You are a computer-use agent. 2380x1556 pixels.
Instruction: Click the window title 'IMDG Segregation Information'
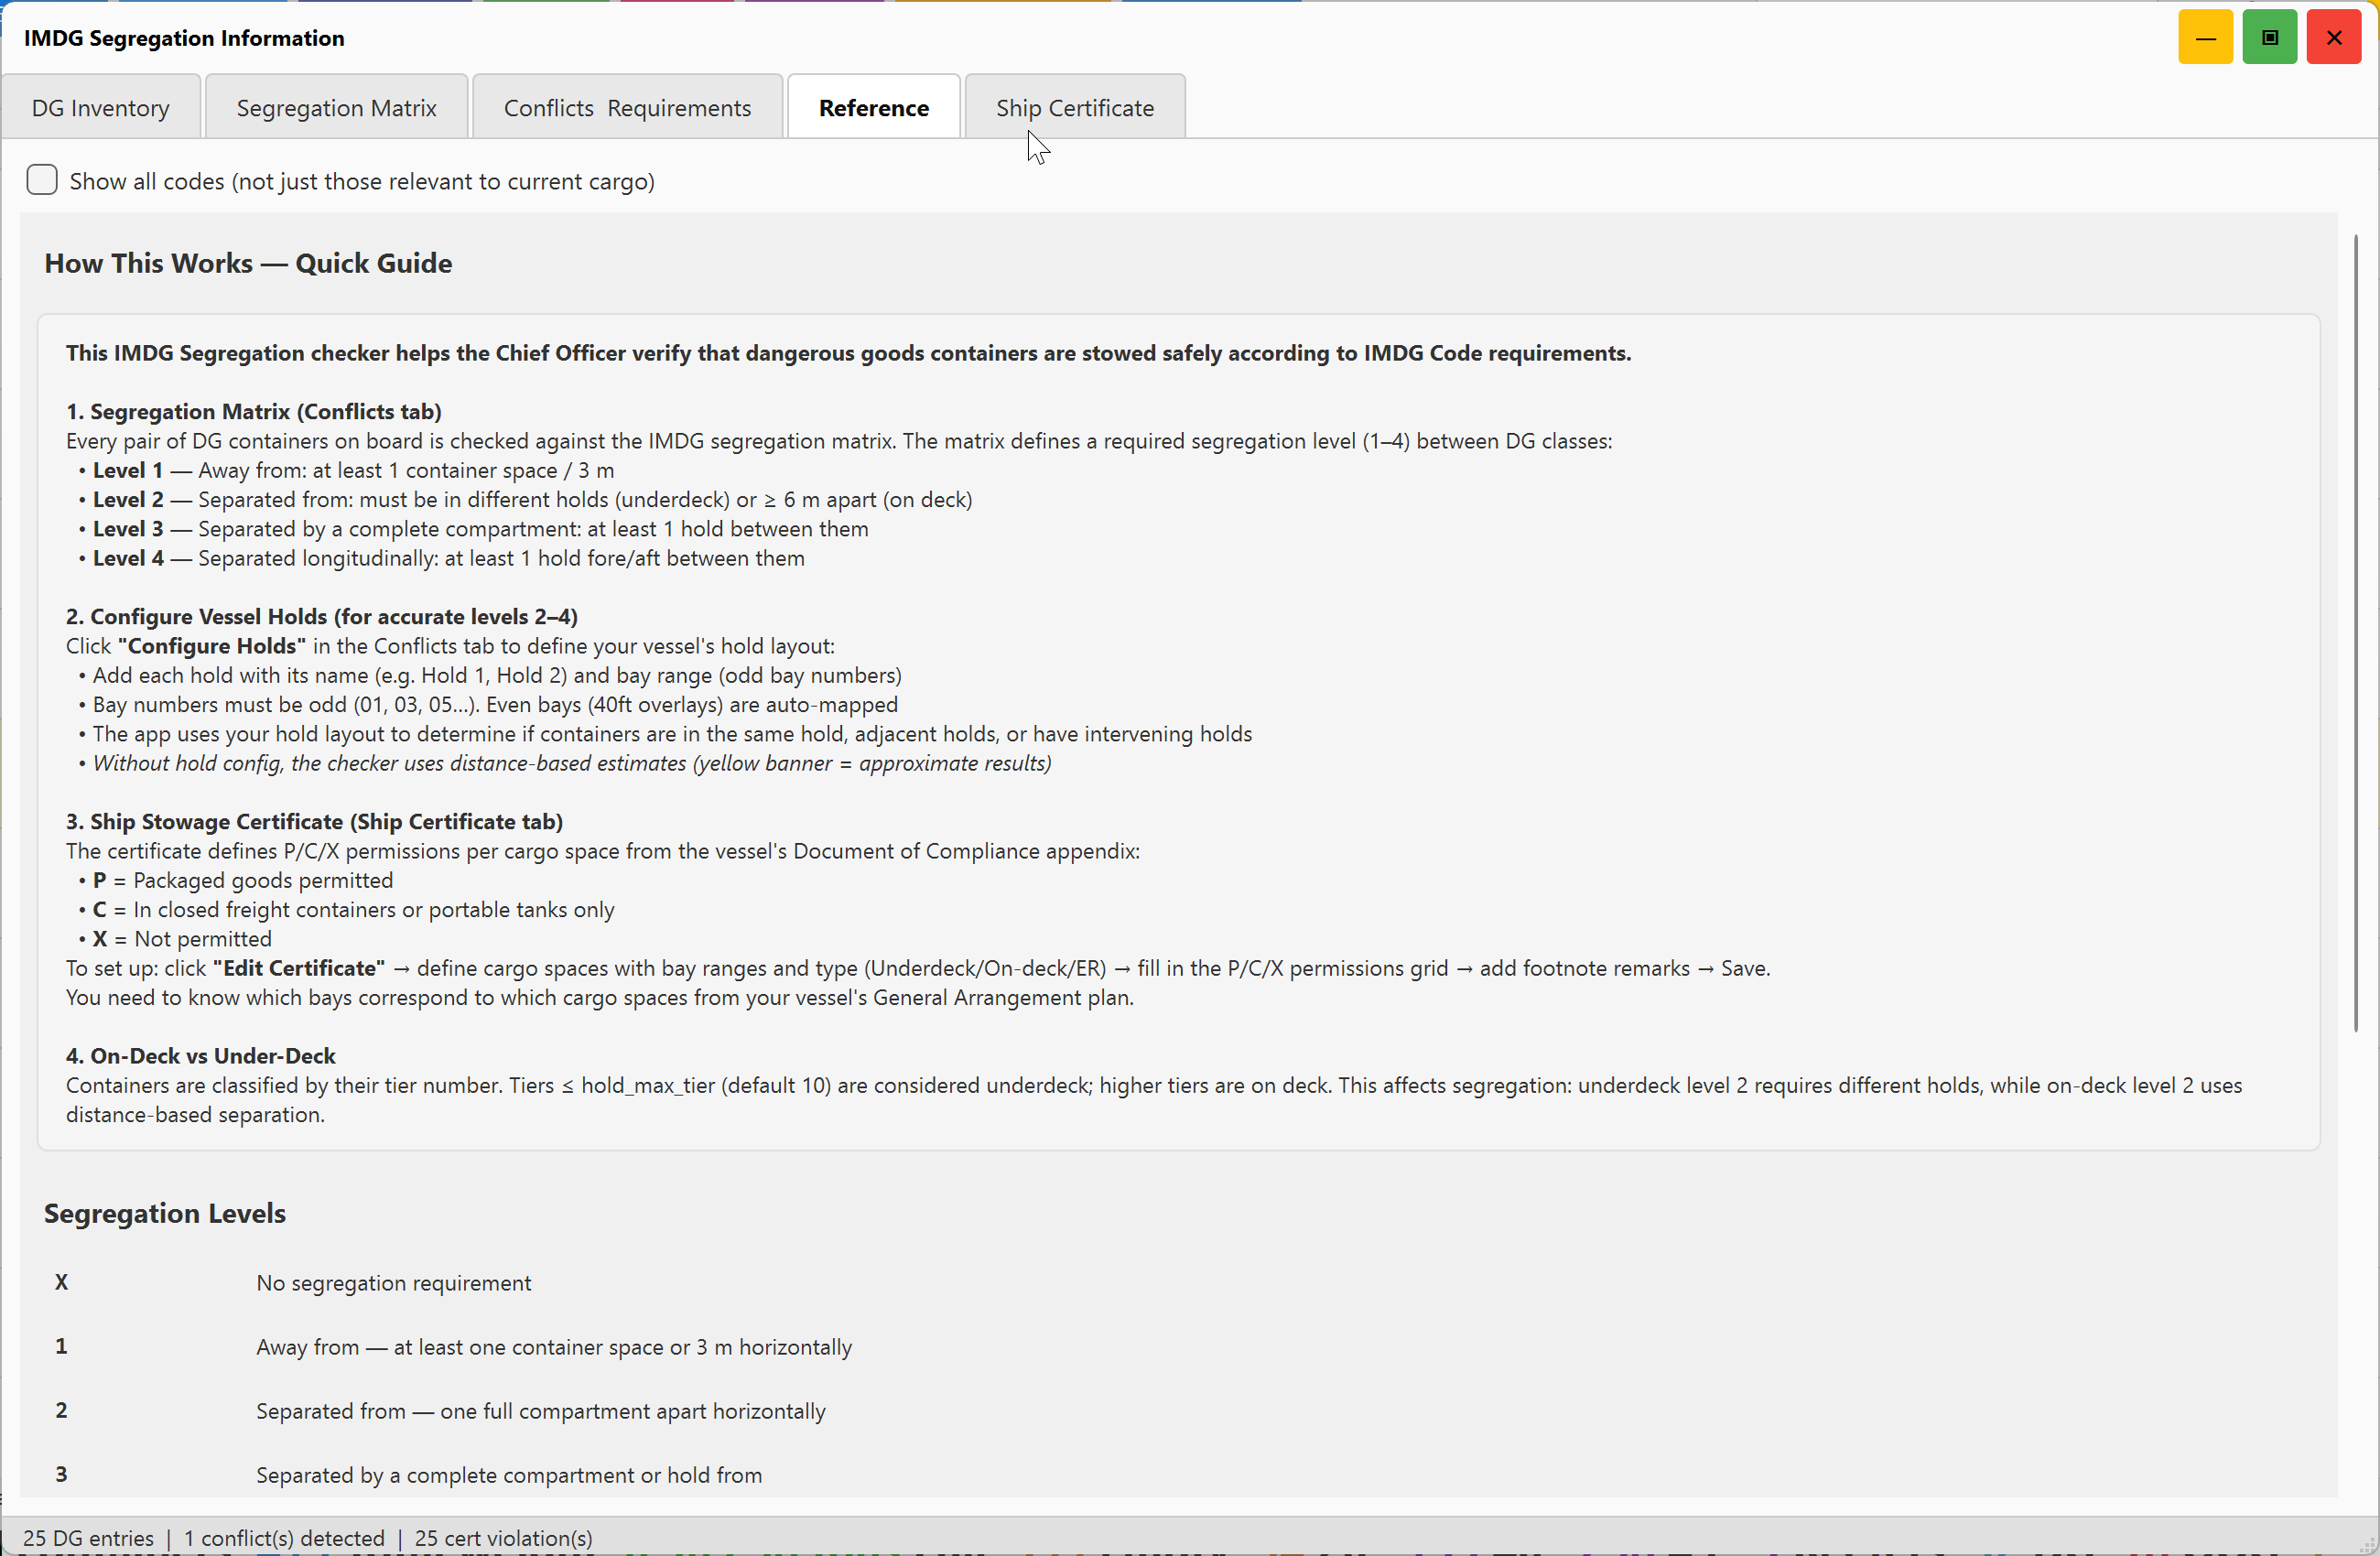click(x=184, y=38)
